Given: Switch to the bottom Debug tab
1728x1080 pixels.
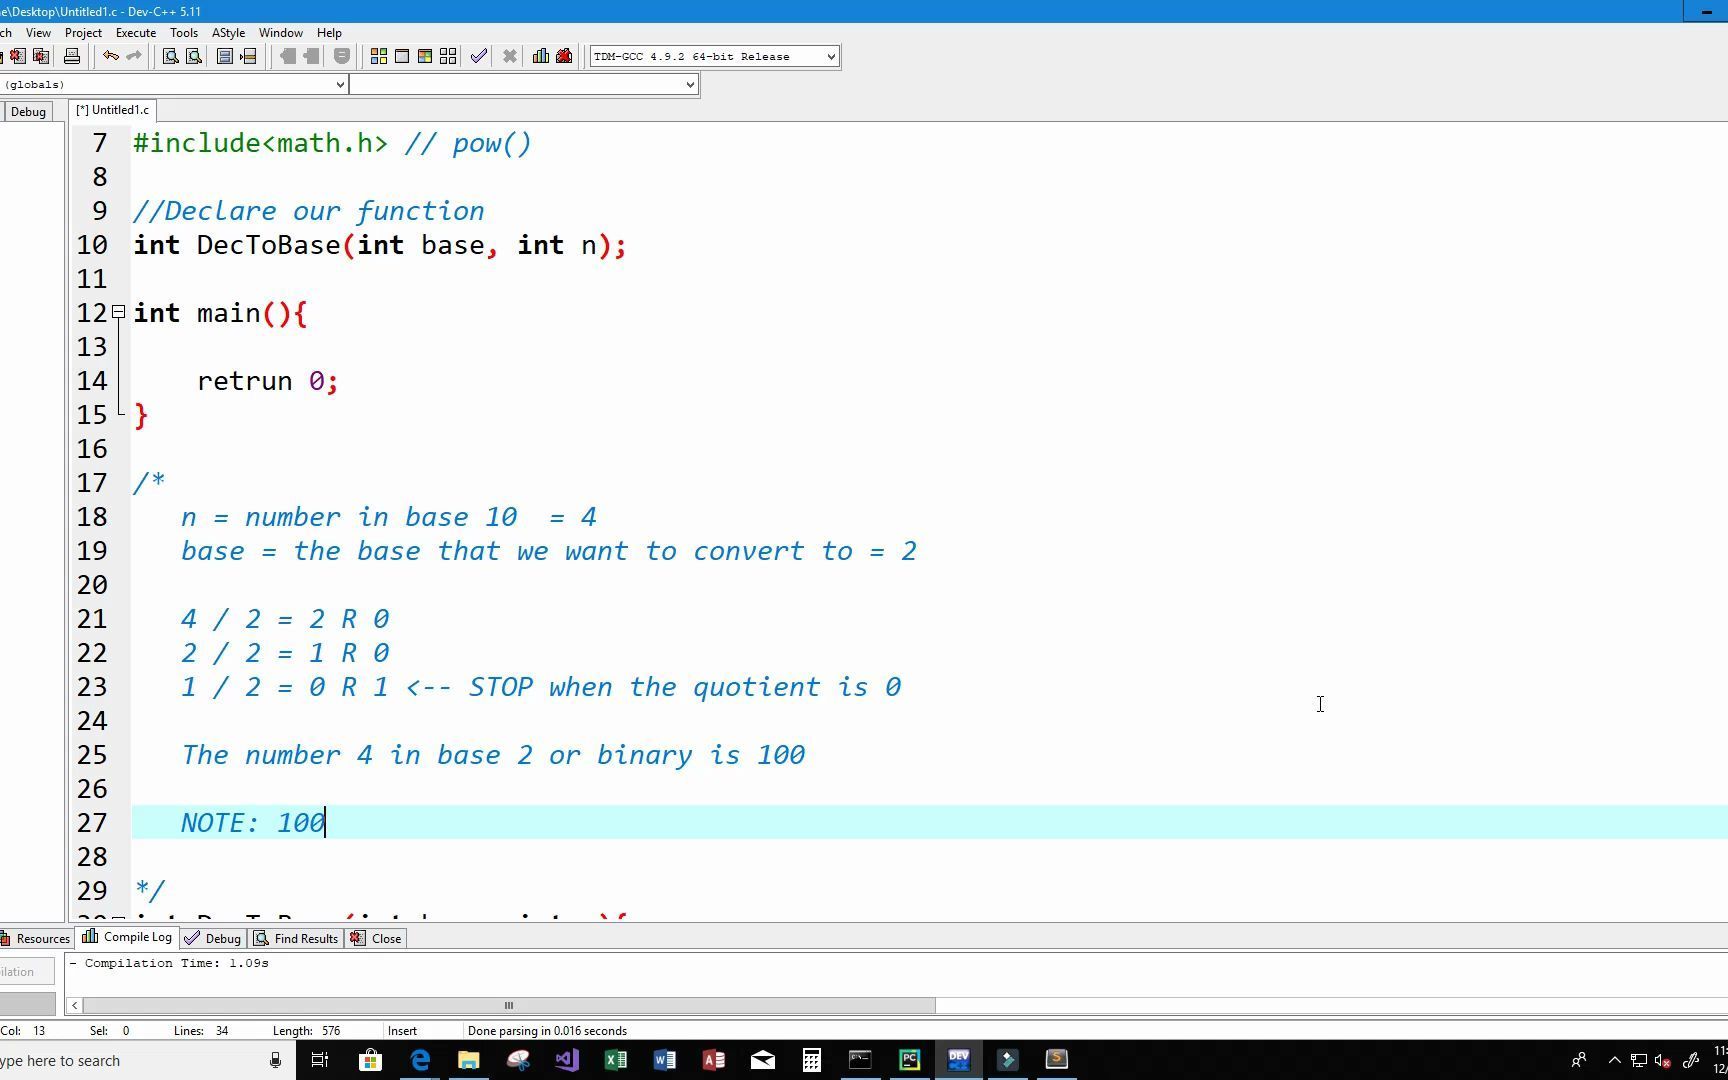Looking at the screenshot, I should pos(214,939).
